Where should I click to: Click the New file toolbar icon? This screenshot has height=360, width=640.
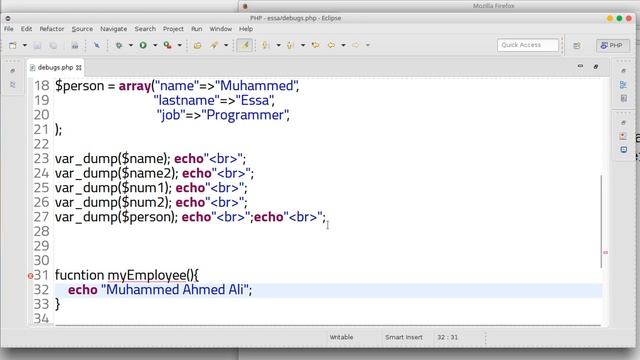coord(13,45)
